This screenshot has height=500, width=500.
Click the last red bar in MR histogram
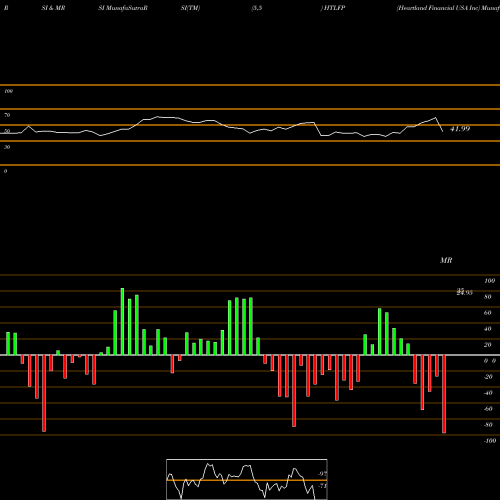(444, 394)
